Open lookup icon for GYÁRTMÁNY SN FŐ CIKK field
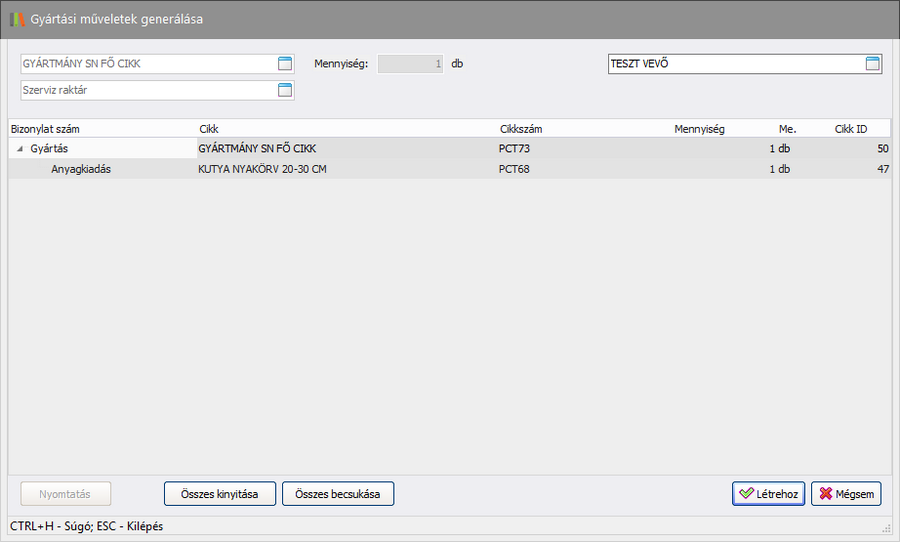The image size is (900, 542). click(x=284, y=64)
